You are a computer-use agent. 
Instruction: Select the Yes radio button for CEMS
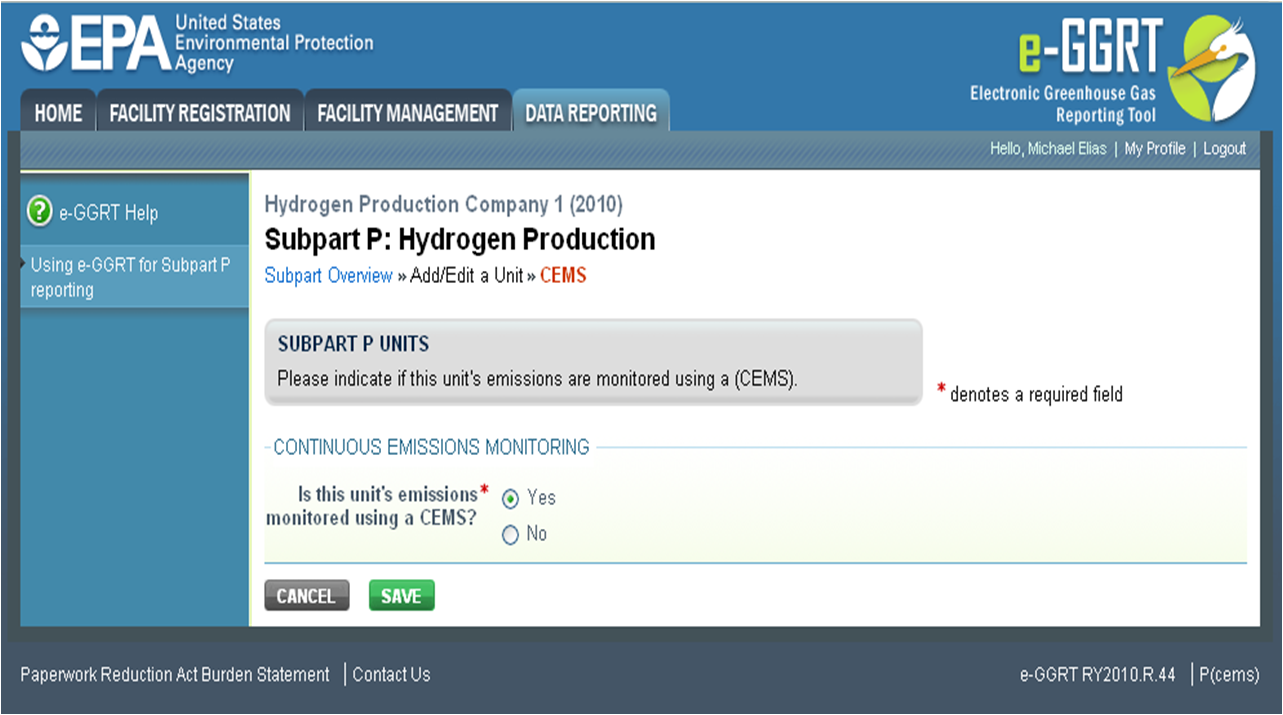pyautogui.click(x=511, y=498)
